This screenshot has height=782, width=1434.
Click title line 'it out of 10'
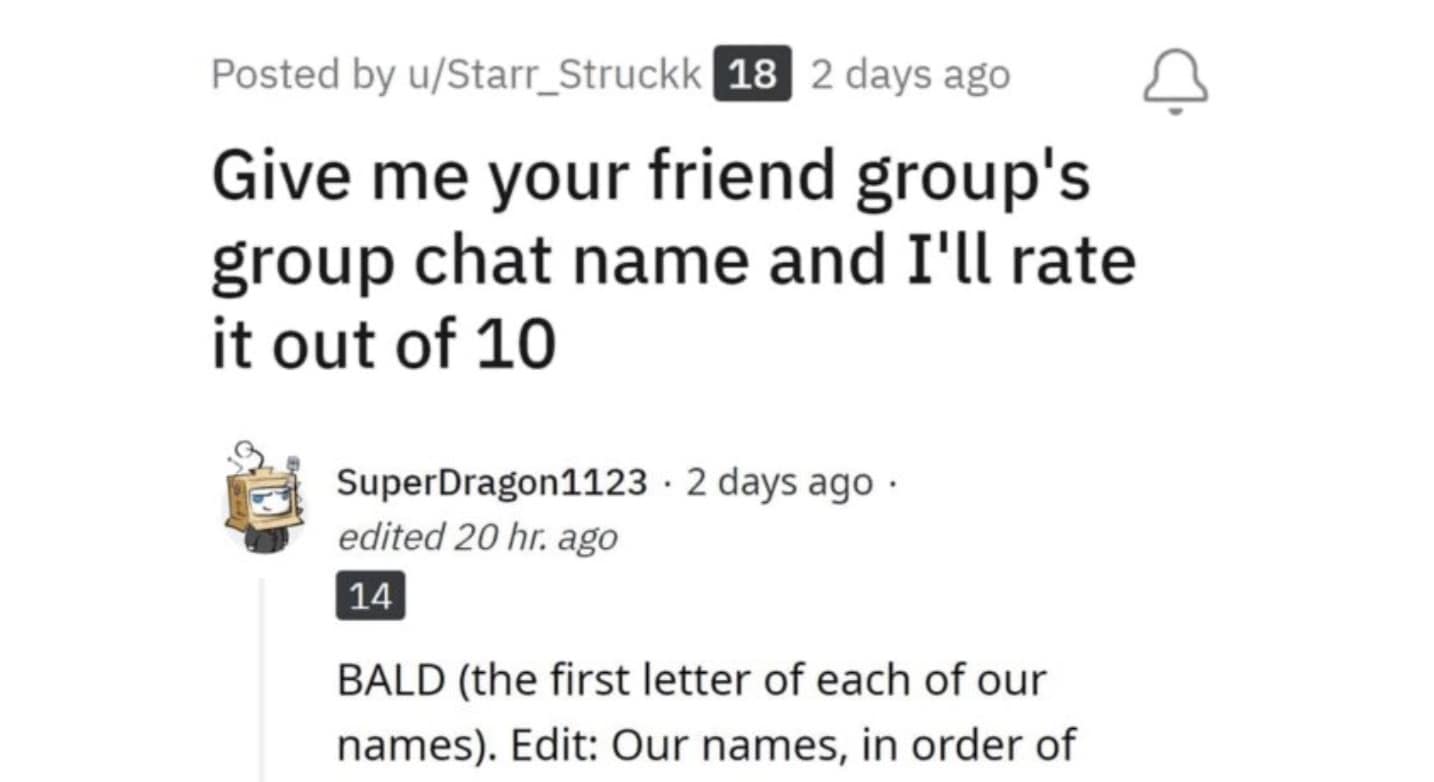[383, 345]
